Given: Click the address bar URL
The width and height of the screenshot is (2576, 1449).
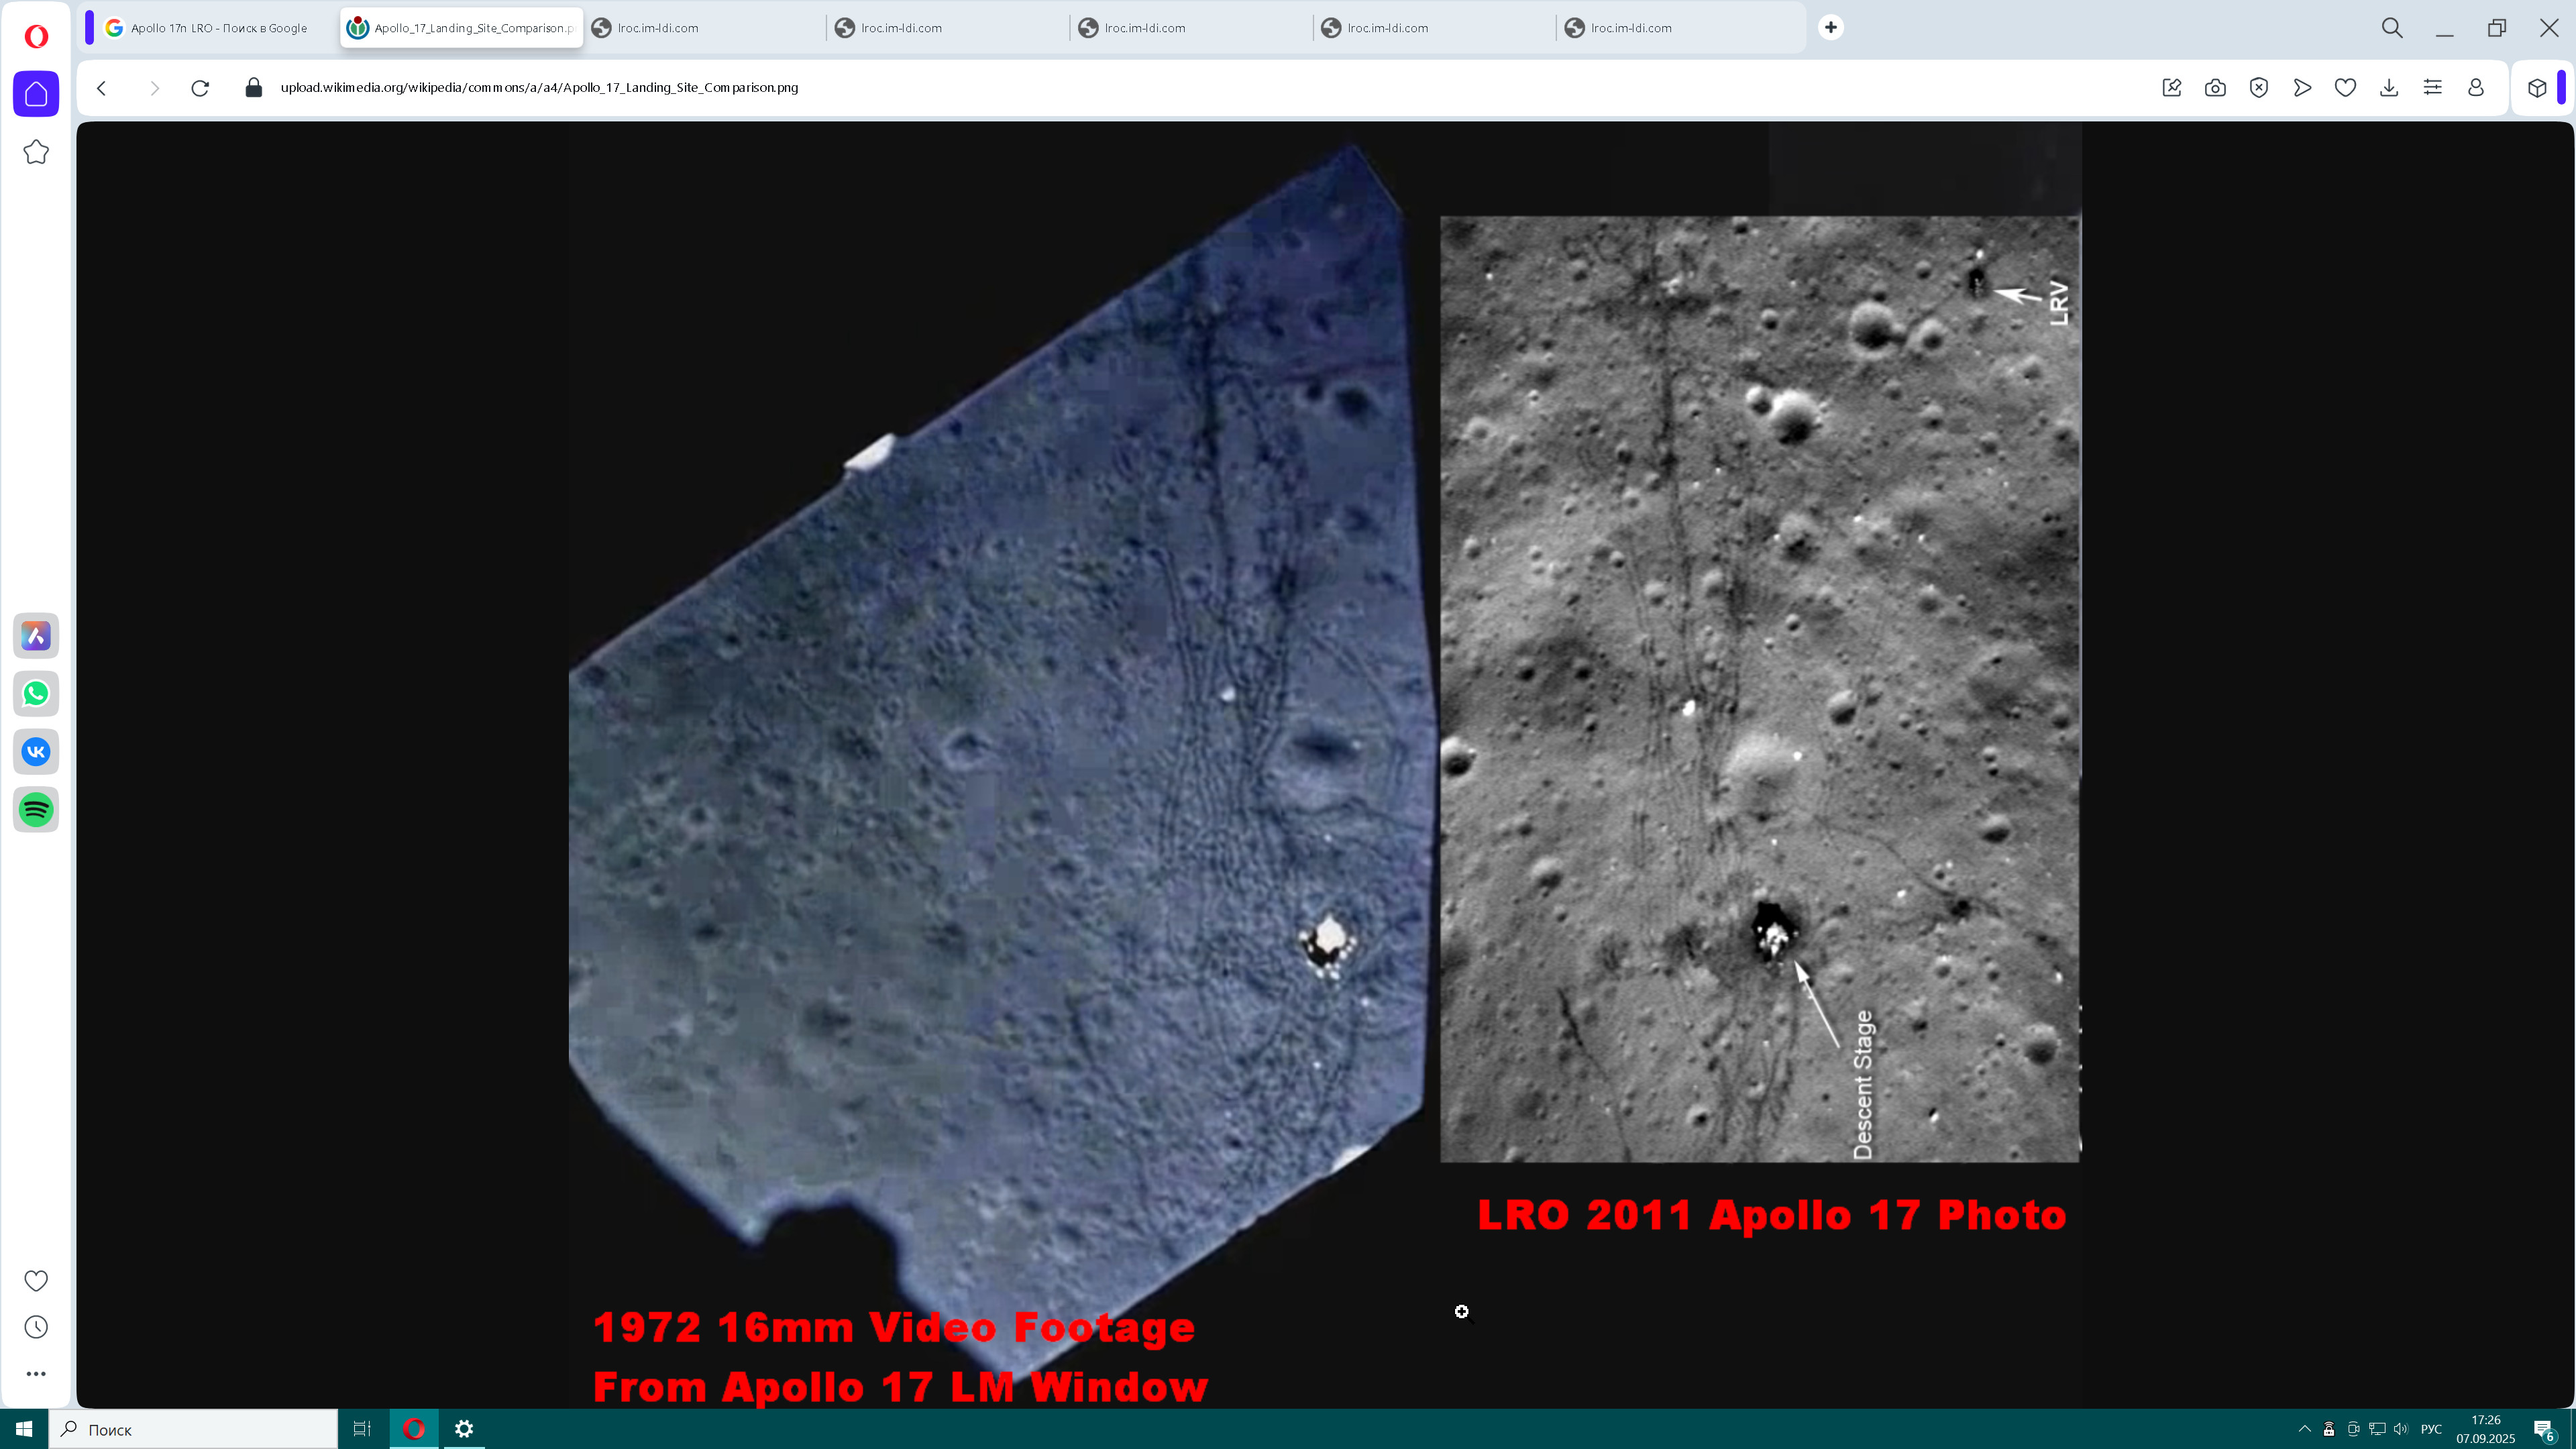Looking at the screenshot, I should 539,88.
